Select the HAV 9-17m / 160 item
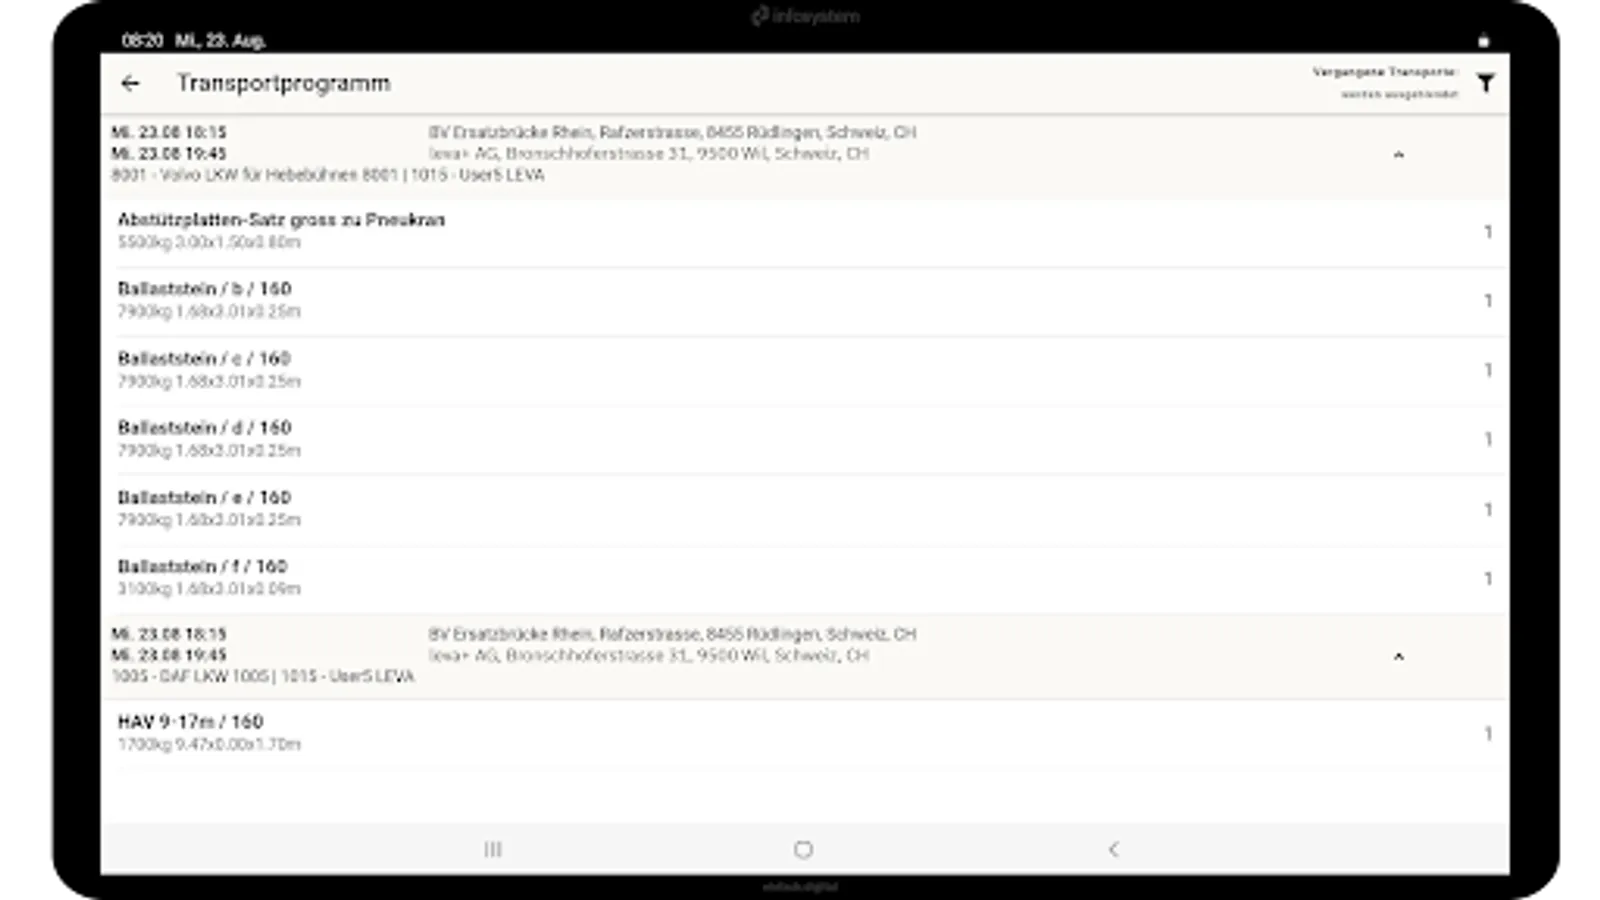 pos(805,734)
